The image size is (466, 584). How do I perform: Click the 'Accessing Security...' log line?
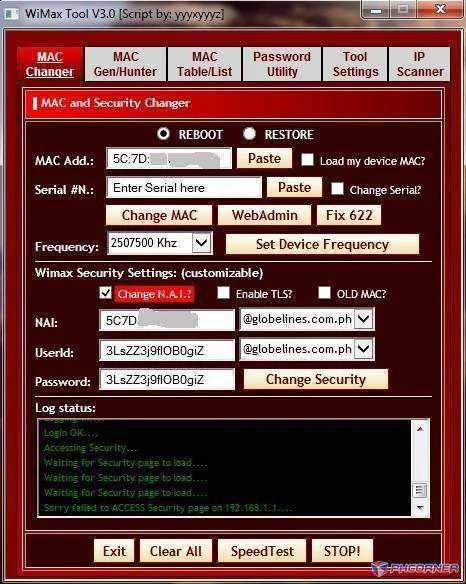pos(90,448)
